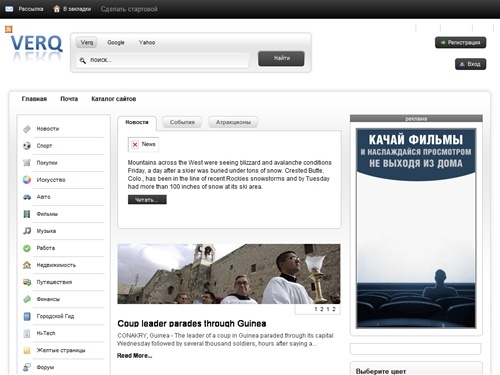The height and width of the screenshot is (375, 500).
Task: Click the Качай фильмы advertisement banner
Action: pyautogui.click(x=416, y=228)
